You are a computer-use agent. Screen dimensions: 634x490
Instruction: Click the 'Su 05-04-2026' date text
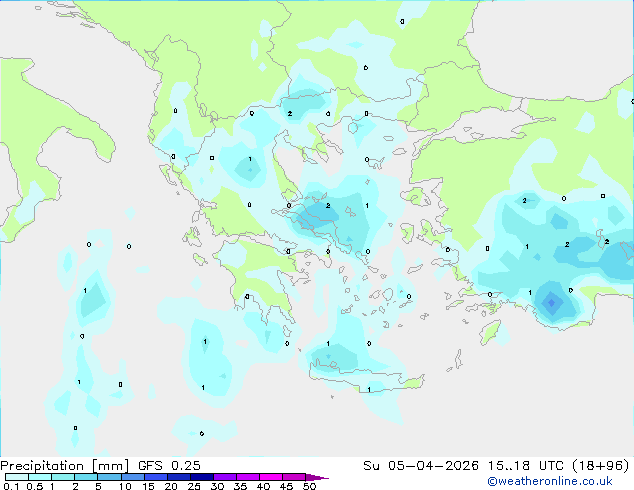click(x=421, y=466)
